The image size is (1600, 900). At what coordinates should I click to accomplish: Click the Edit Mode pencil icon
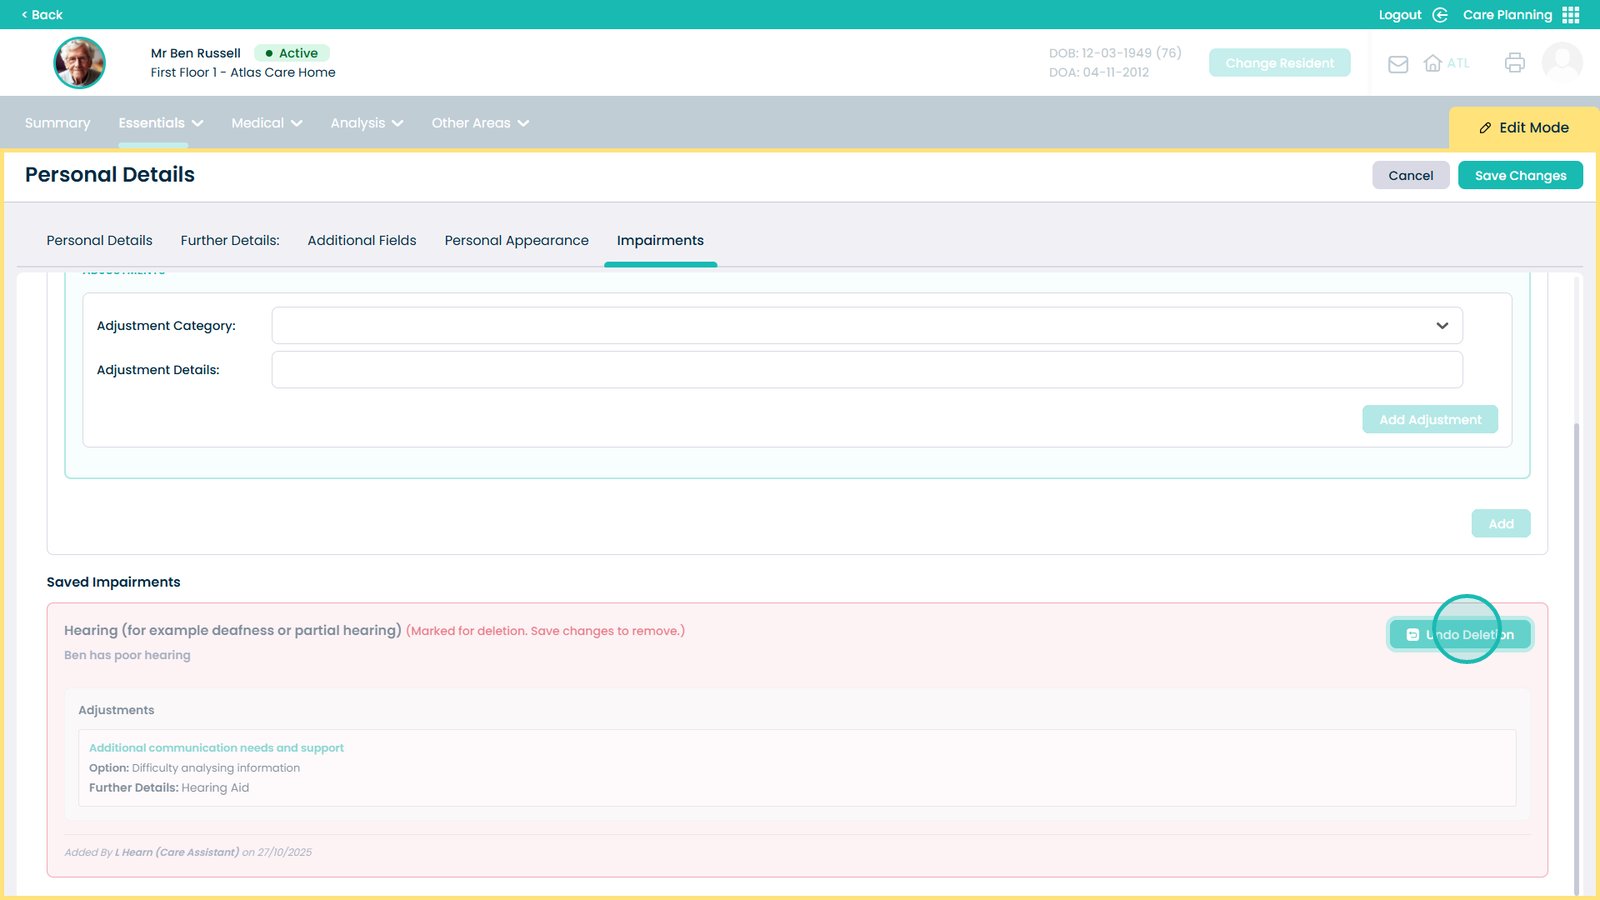(x=1485, y=128)
